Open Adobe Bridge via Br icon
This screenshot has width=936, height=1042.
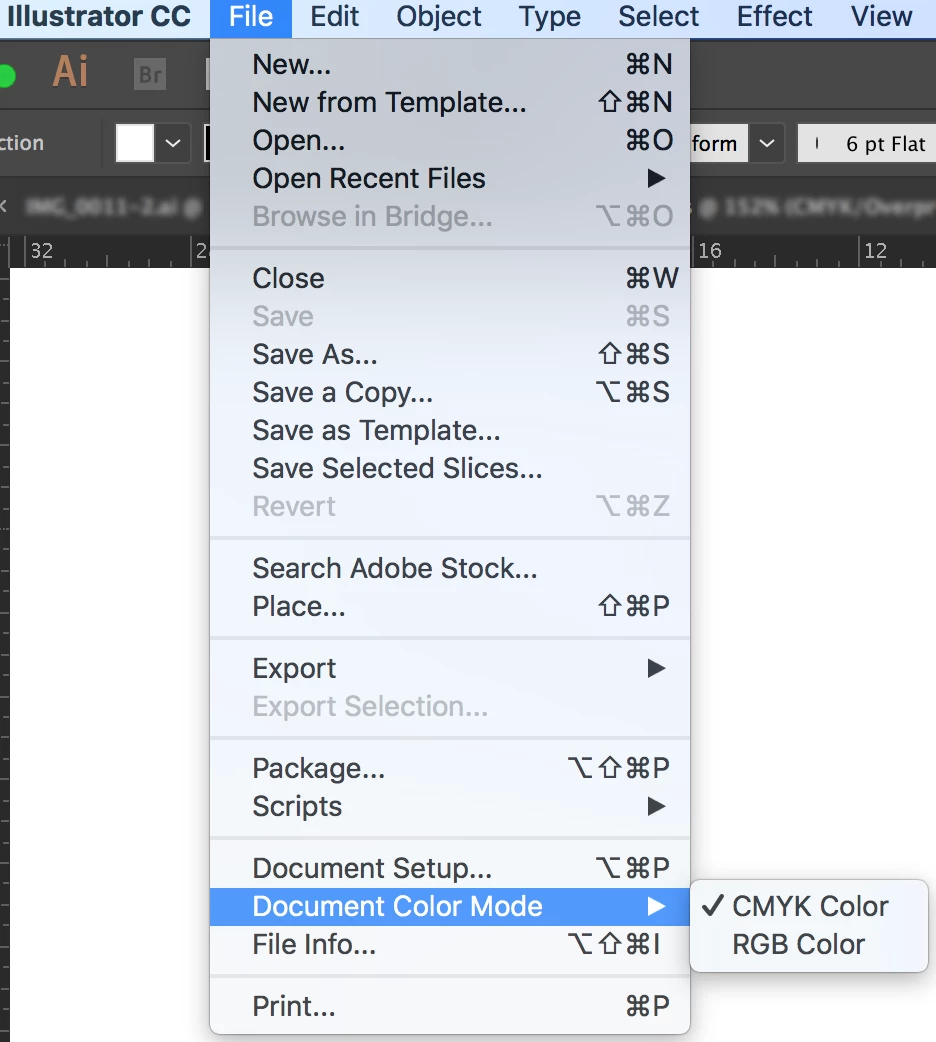(150, 74)
